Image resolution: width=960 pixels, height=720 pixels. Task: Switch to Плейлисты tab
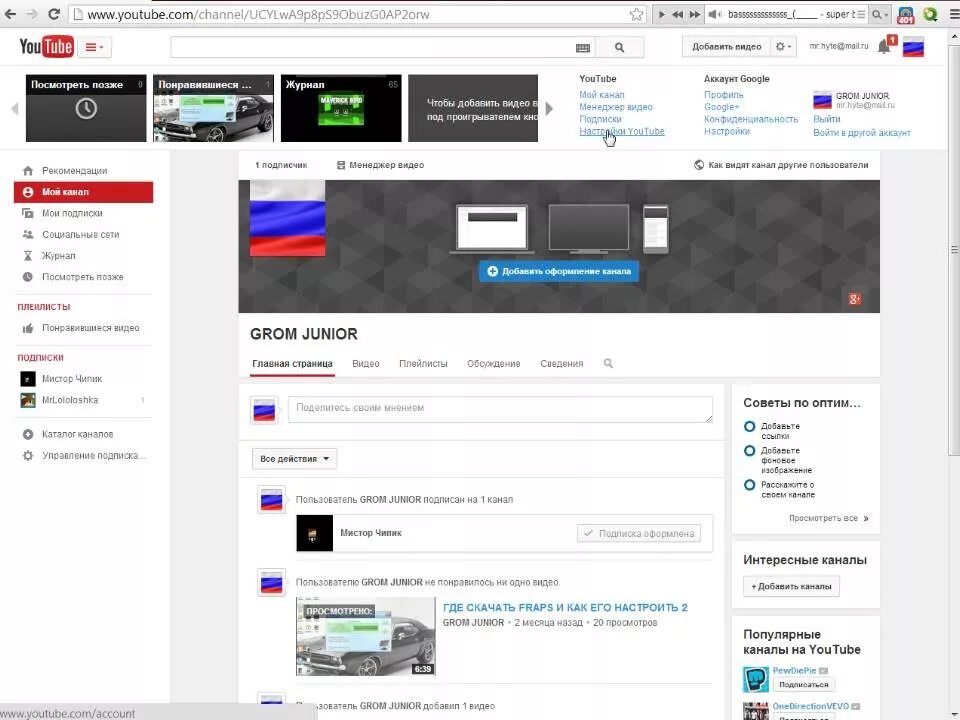pyautogui.click(x=423, y=364)
